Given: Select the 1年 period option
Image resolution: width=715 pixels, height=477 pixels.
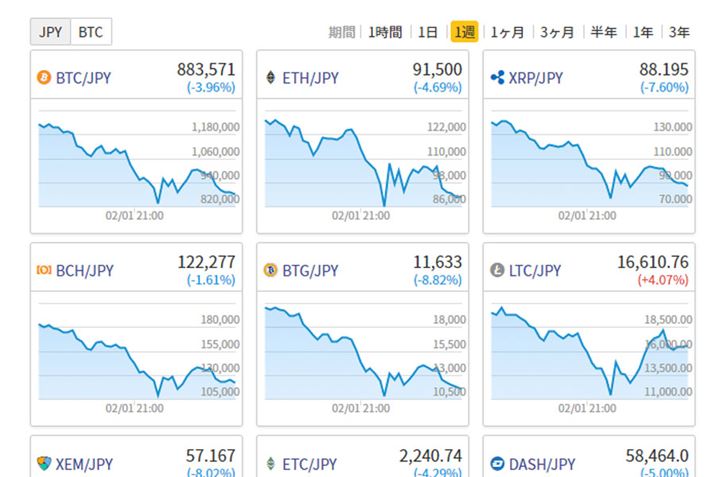Looking at the screenshot, I should [643, 32].
